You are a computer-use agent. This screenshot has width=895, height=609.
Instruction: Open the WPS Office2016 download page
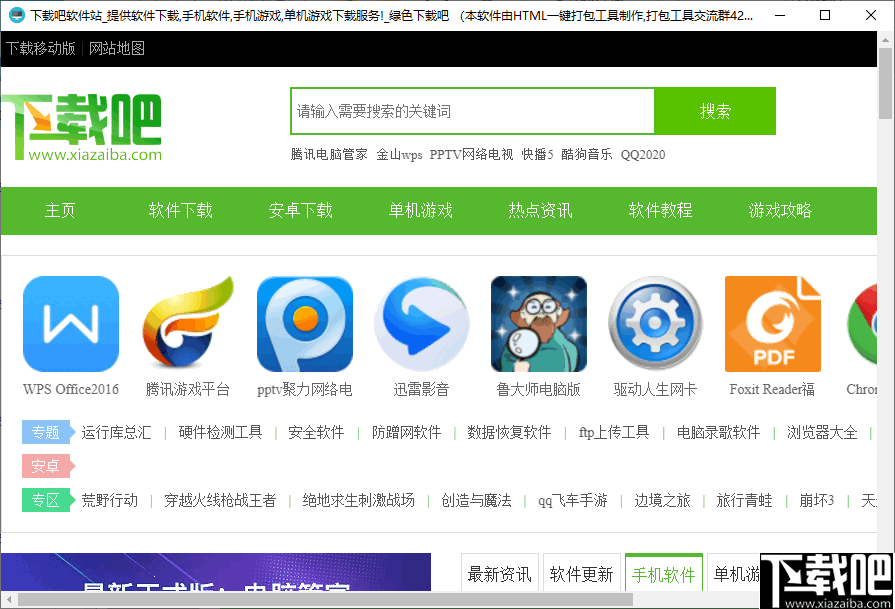[70, 323]
